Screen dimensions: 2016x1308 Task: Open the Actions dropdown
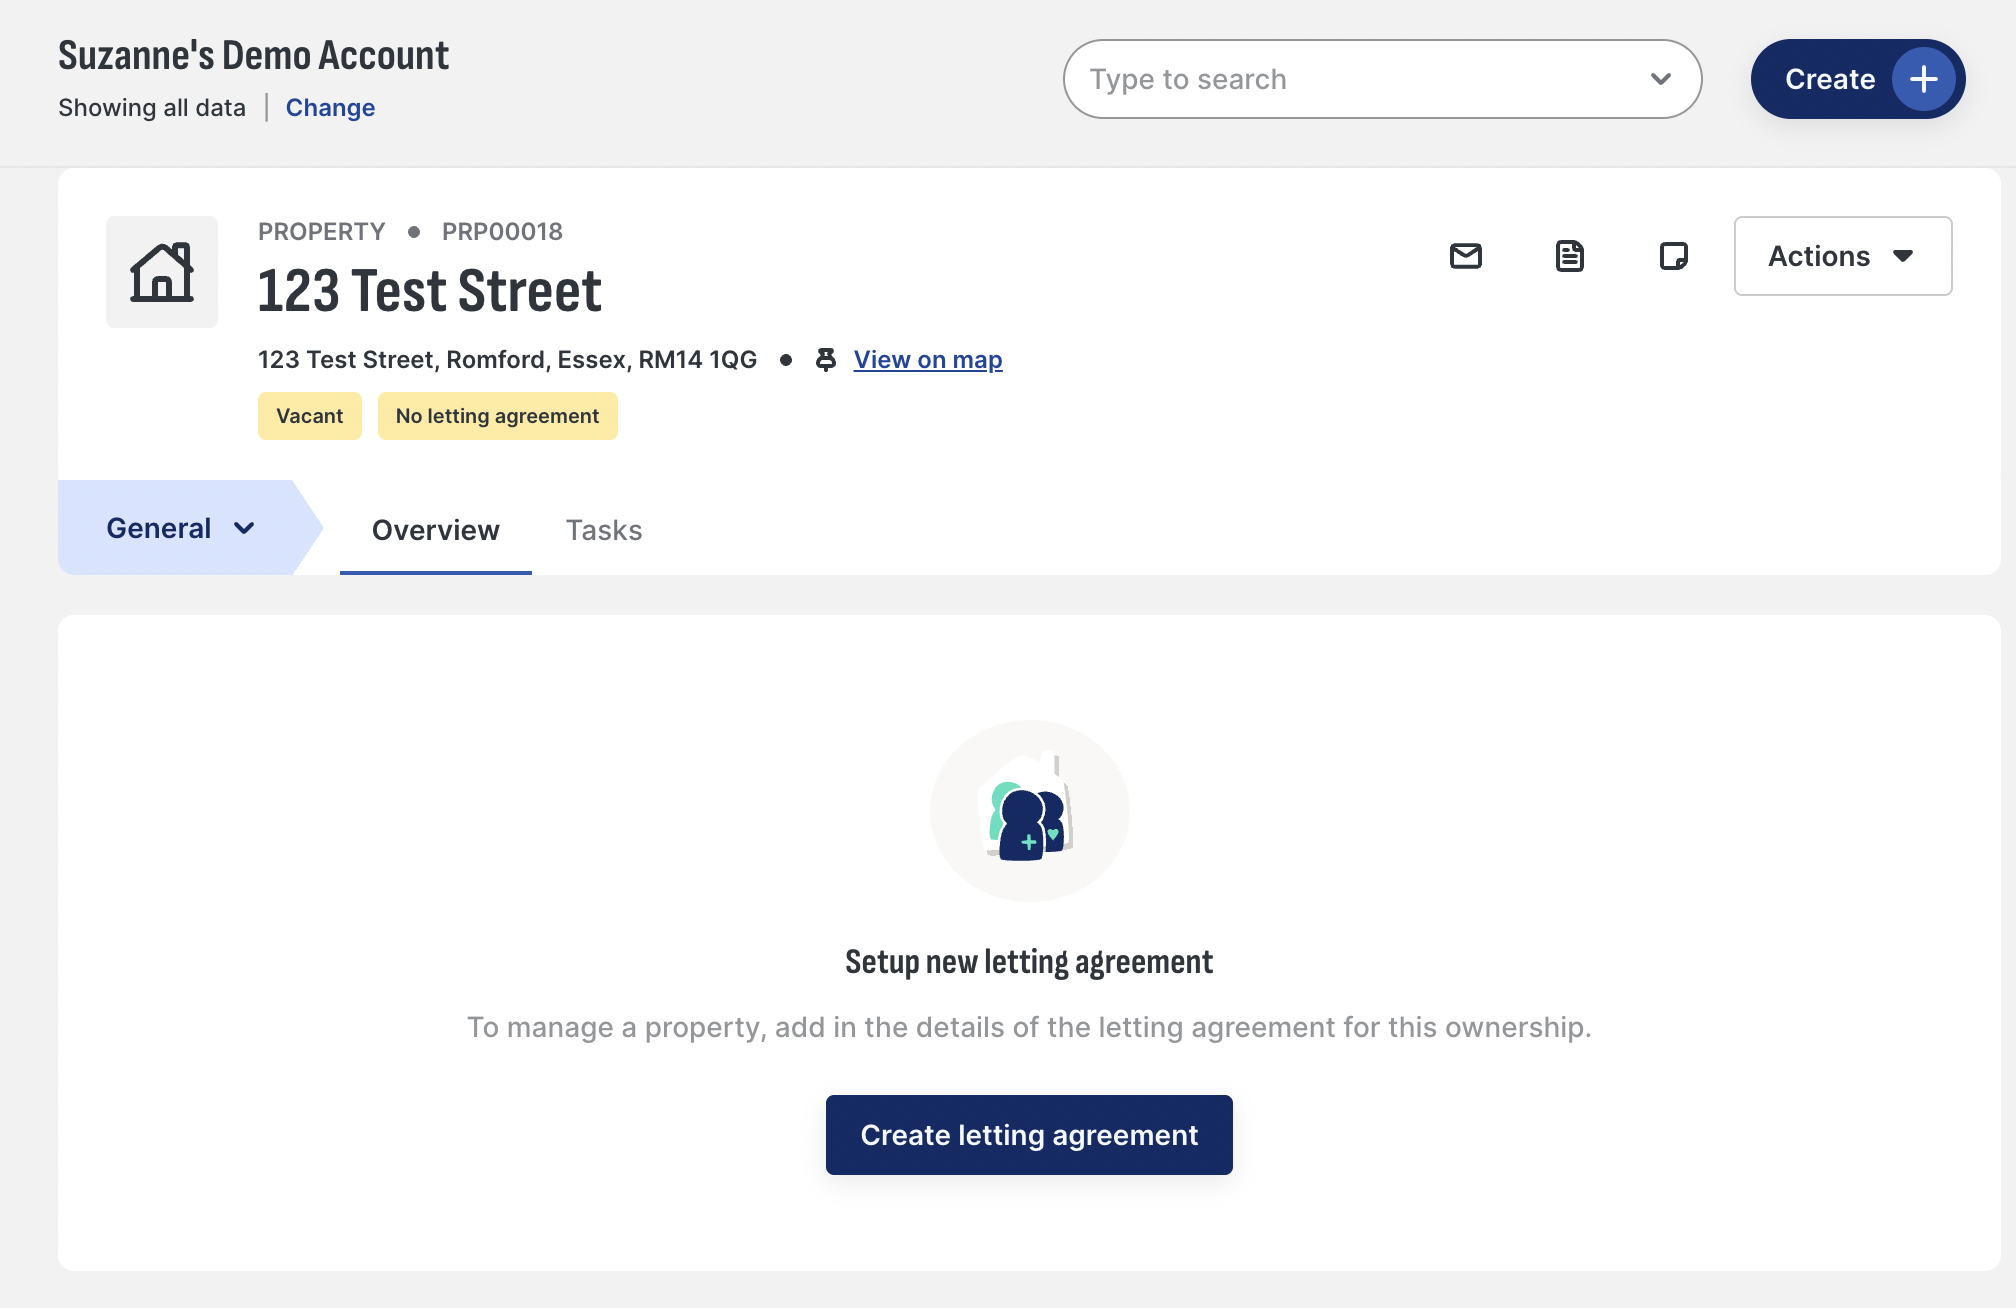point(1842,256)
